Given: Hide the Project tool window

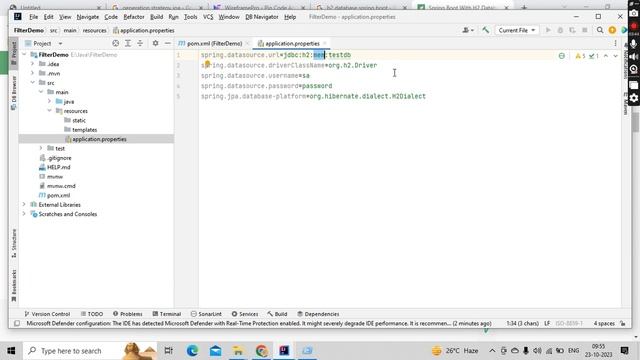Looking at the screenshot, I should coord(167,43).
